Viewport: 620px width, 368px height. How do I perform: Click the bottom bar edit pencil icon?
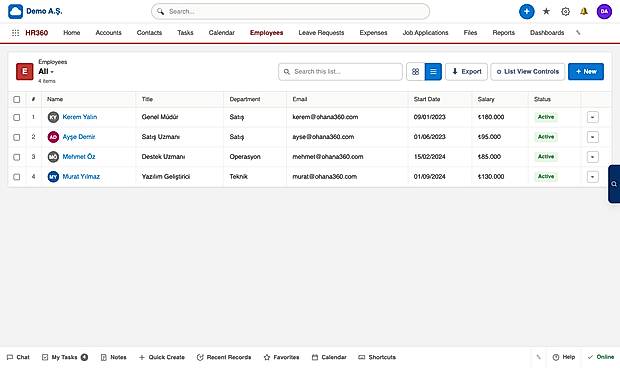click(x=538, y=357)
